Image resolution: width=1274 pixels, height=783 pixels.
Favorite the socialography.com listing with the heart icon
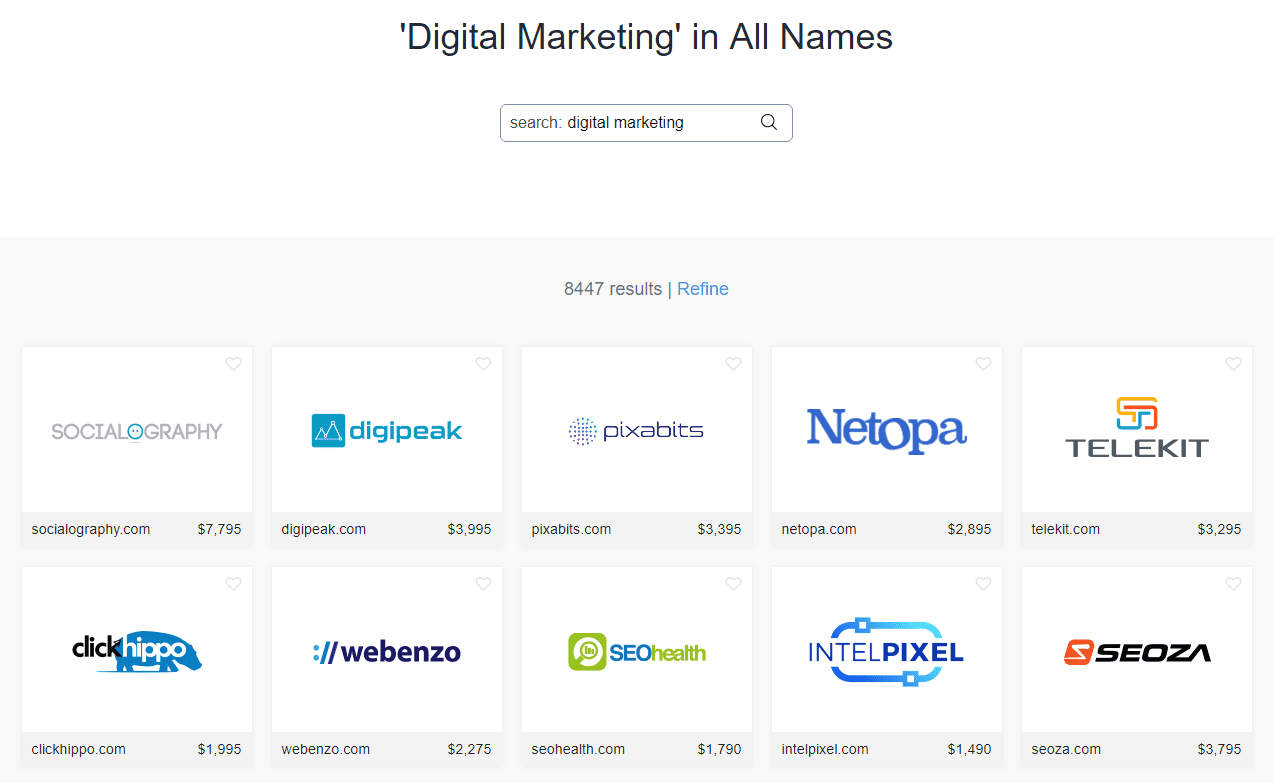tap(233, 364)
